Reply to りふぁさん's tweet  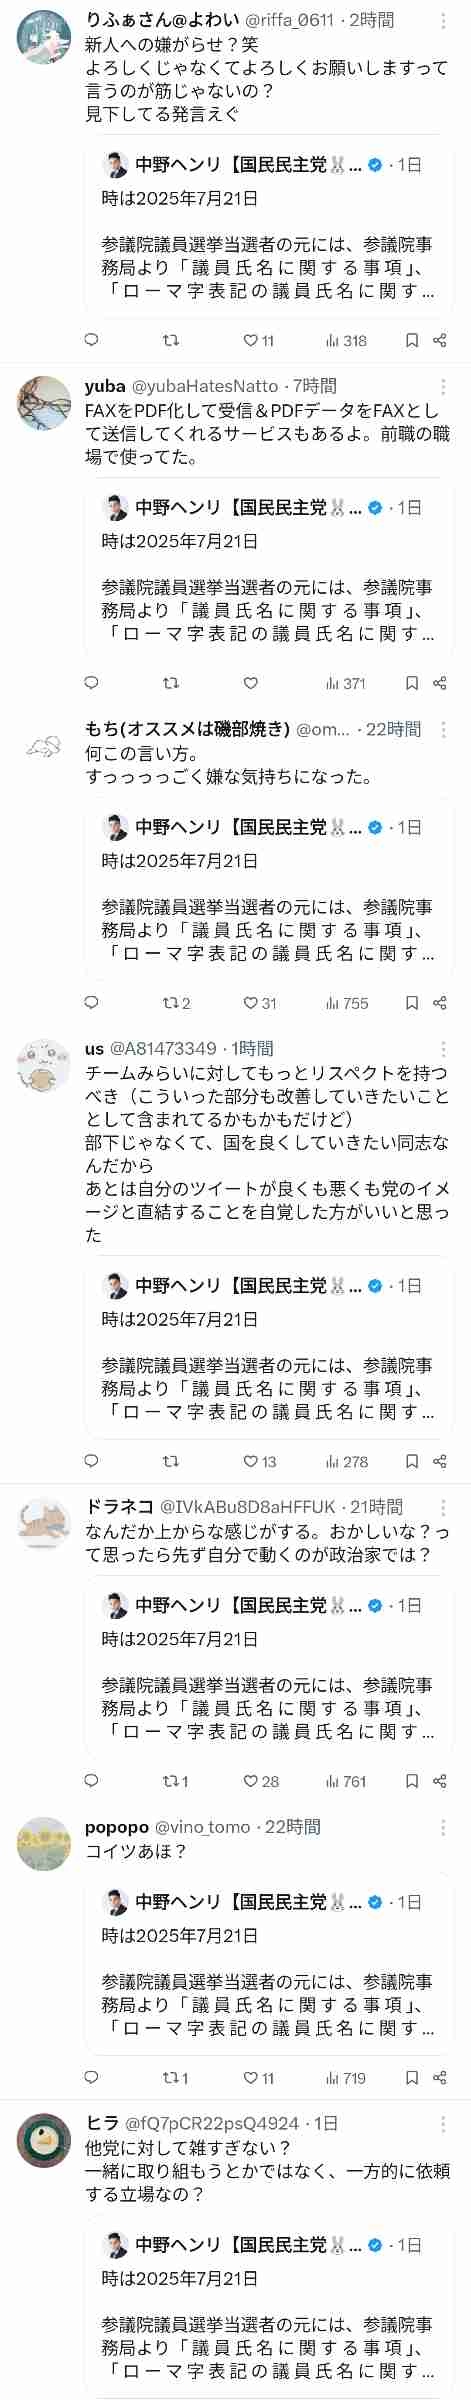point(92,340)
